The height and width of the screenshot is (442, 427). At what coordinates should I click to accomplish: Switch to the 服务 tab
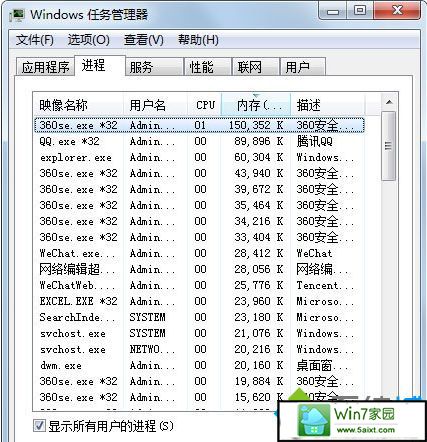[x=154, y=67]
